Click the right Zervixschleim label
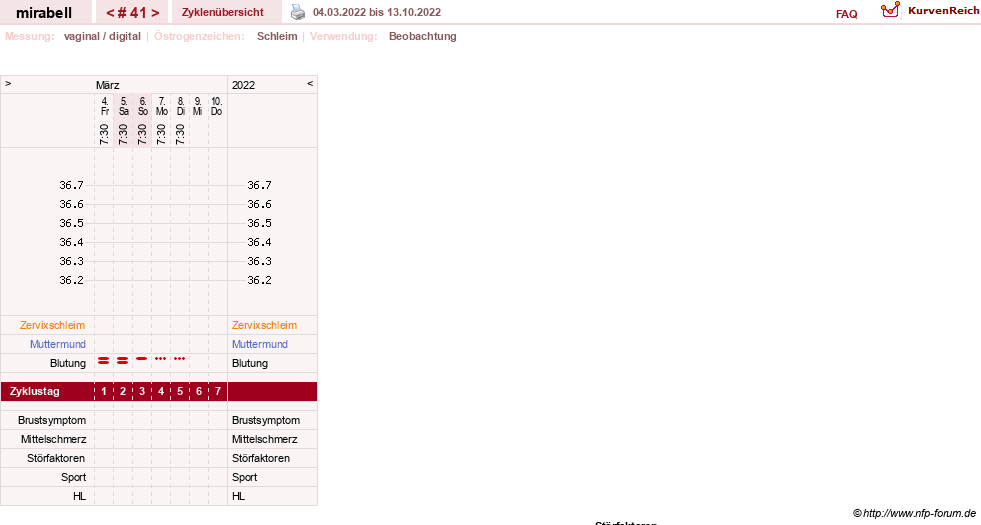This screenshot has height=525, width=981. [265, 325]
